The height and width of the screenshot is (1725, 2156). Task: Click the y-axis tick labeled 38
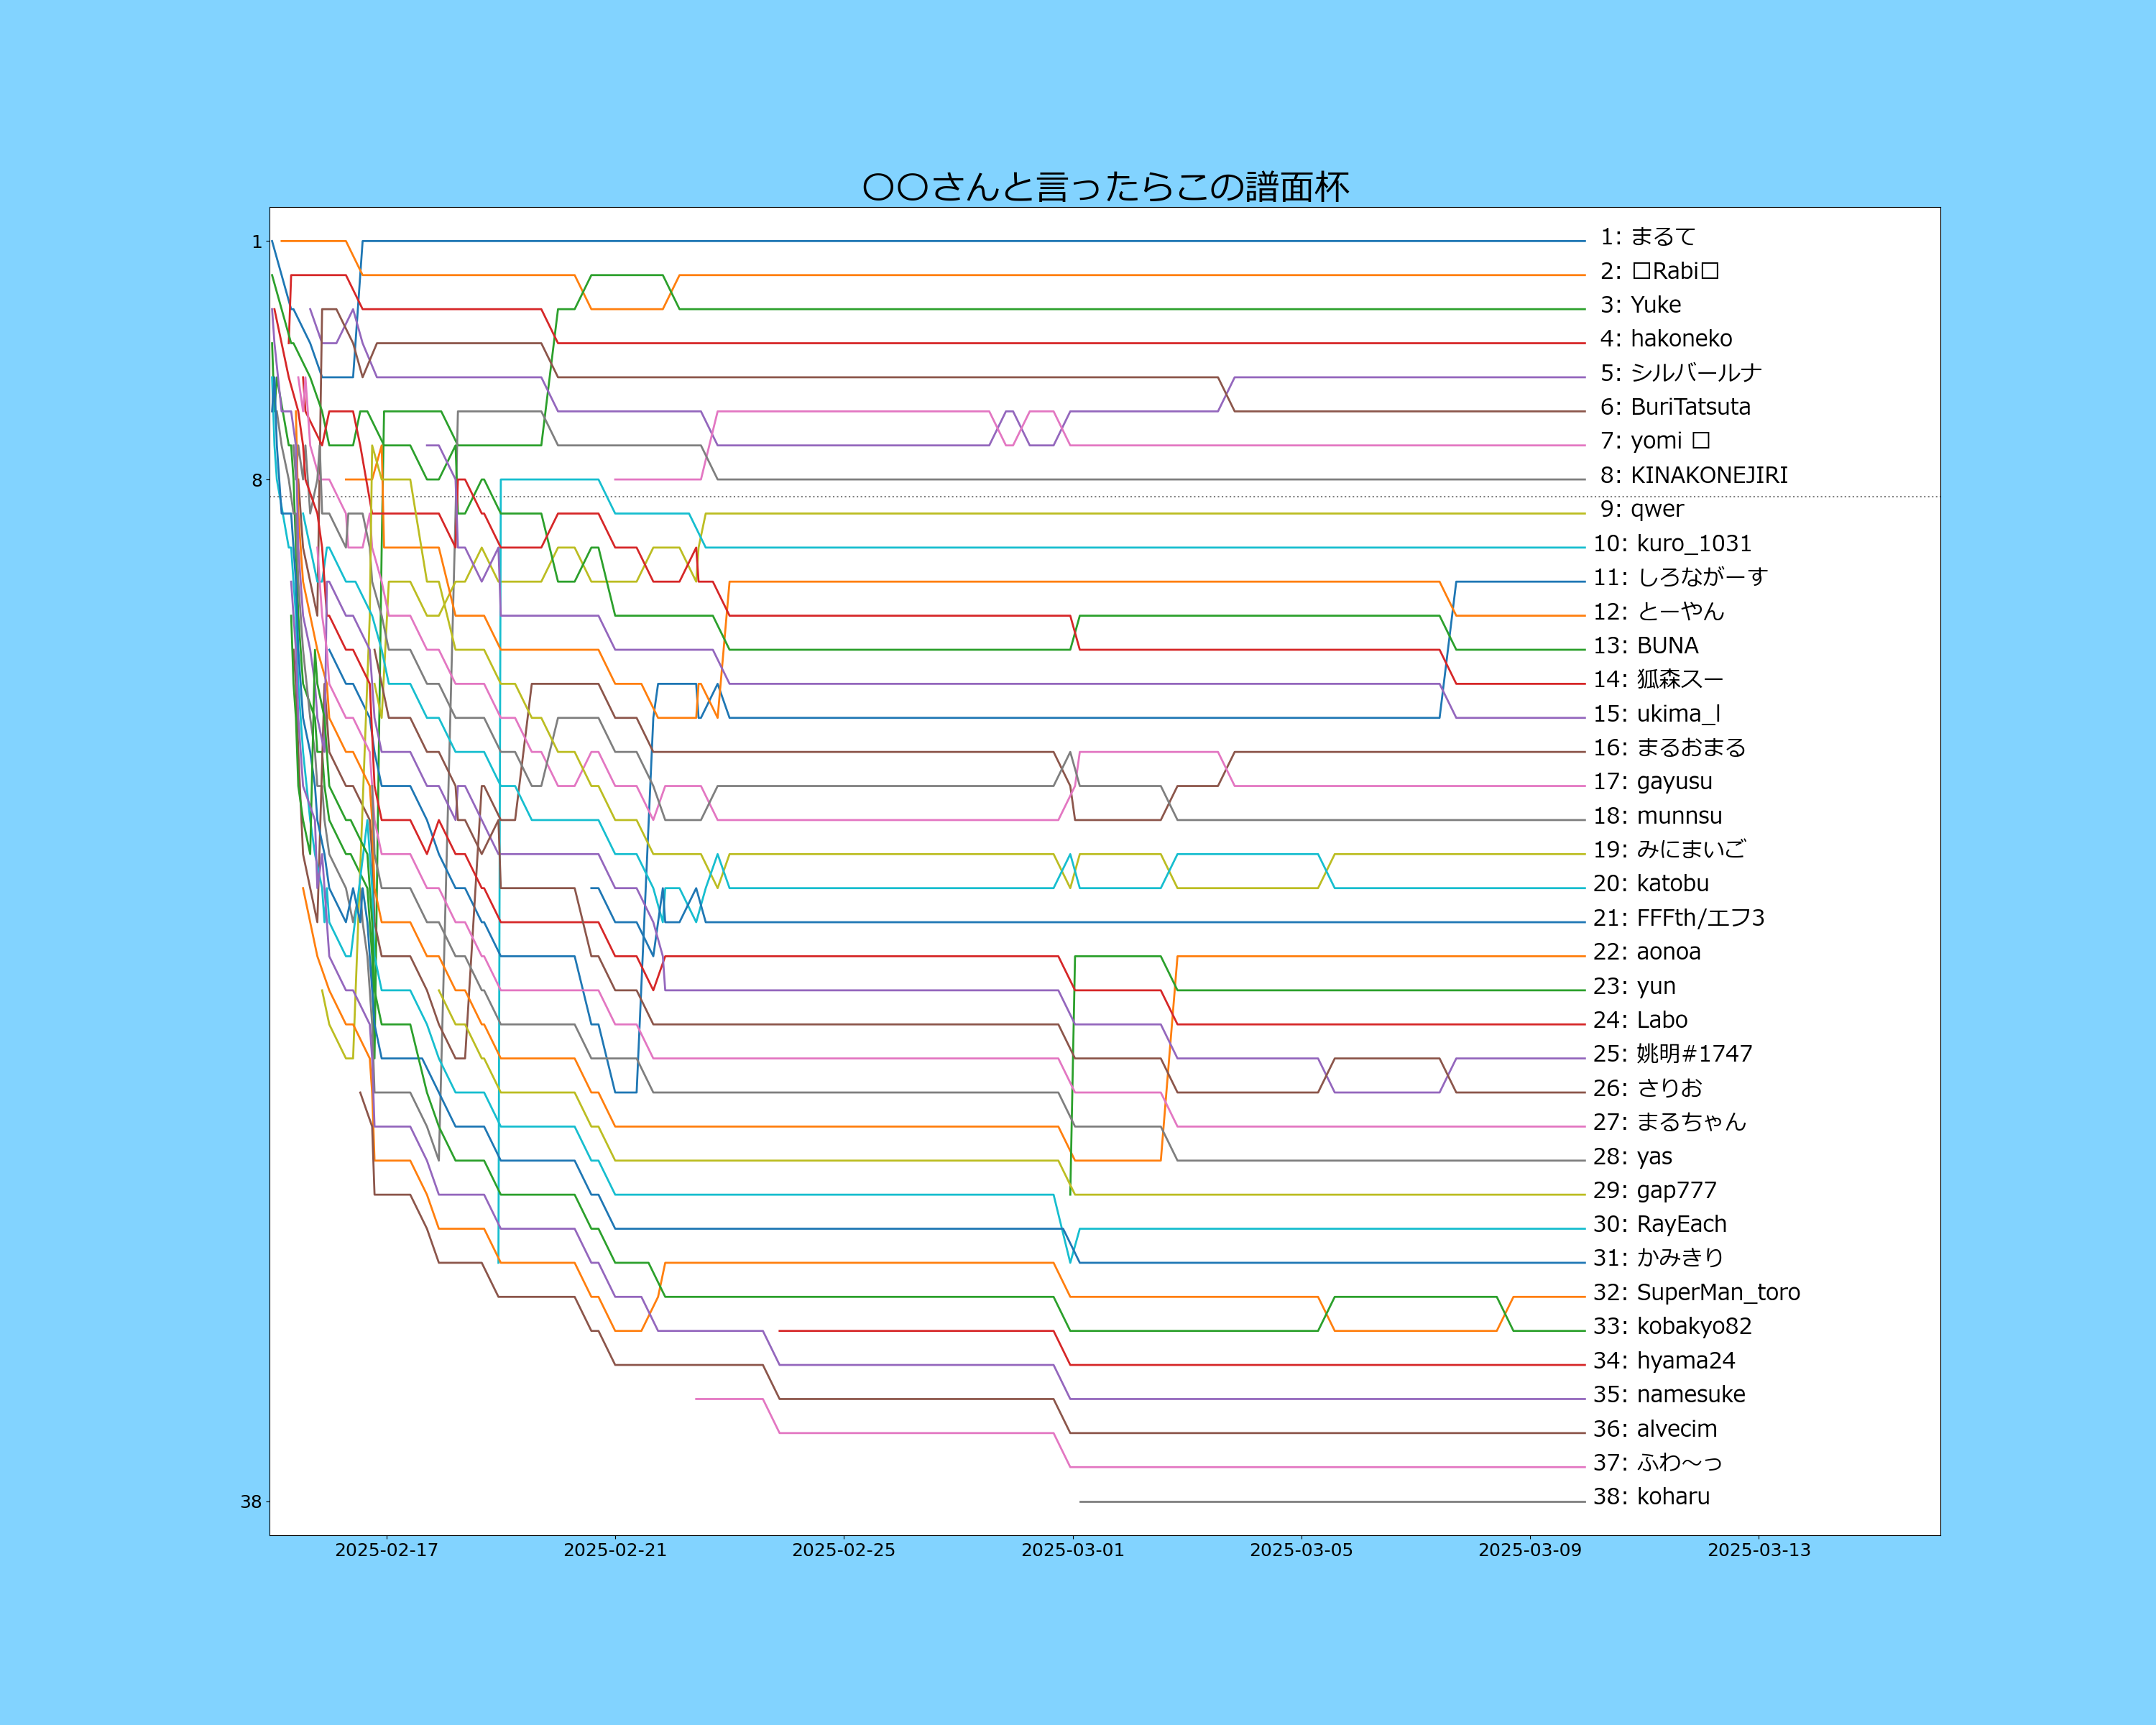coord(251,1501)
